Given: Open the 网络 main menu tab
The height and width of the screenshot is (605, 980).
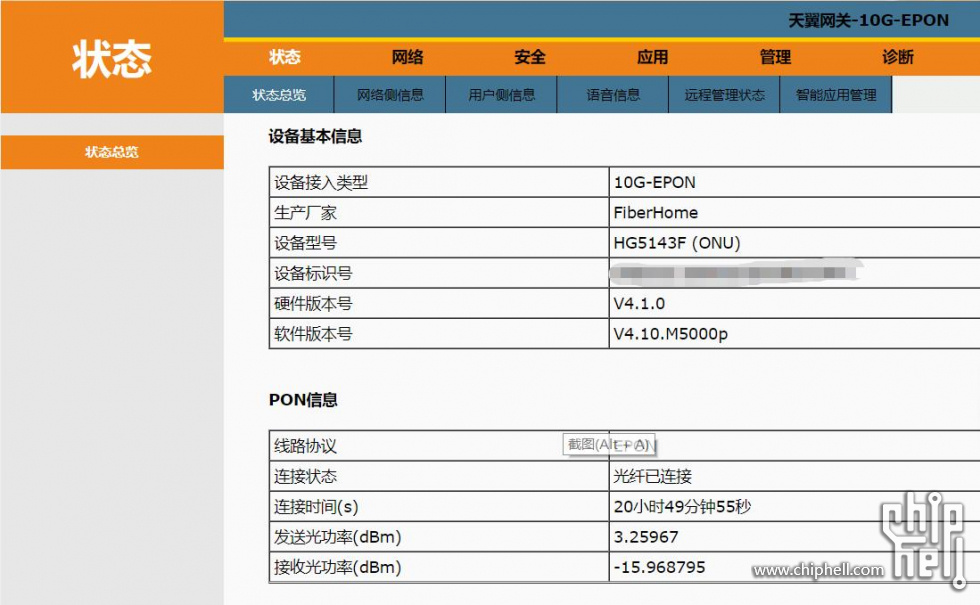Looking at the screenshot, I should (408, 58).
